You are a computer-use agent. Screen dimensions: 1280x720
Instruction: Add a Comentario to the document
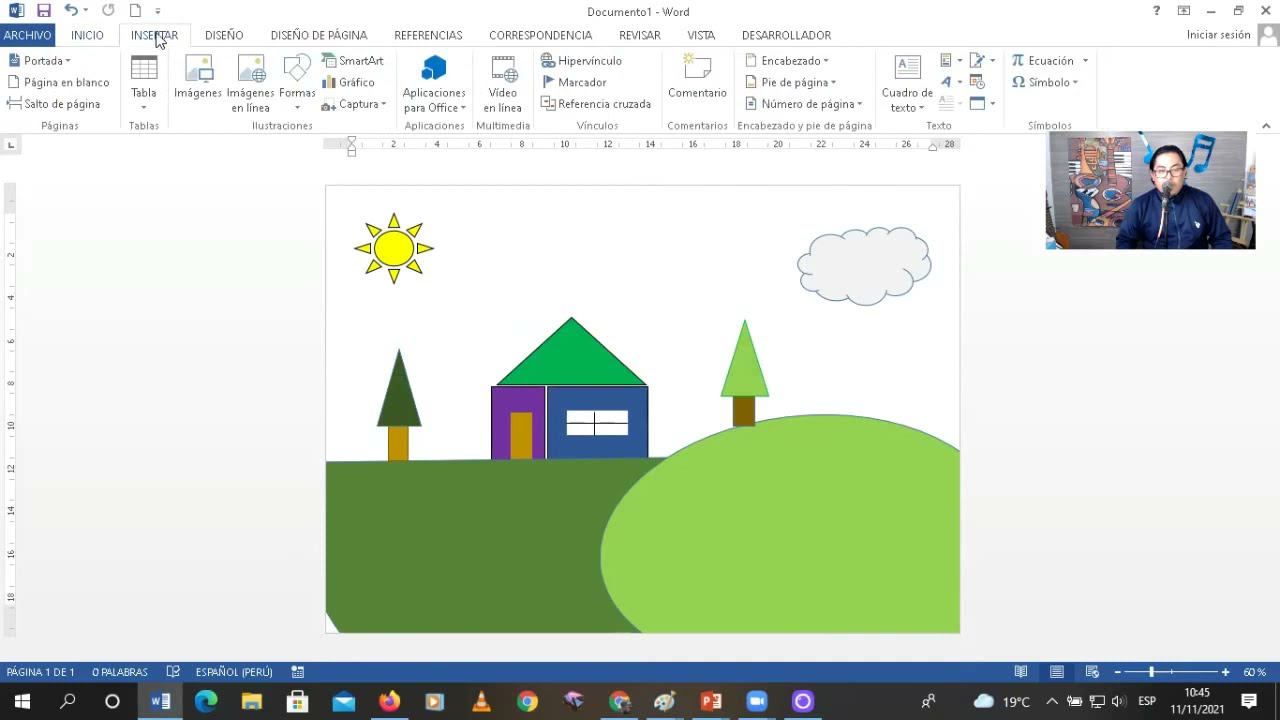[x=697, y=78]
